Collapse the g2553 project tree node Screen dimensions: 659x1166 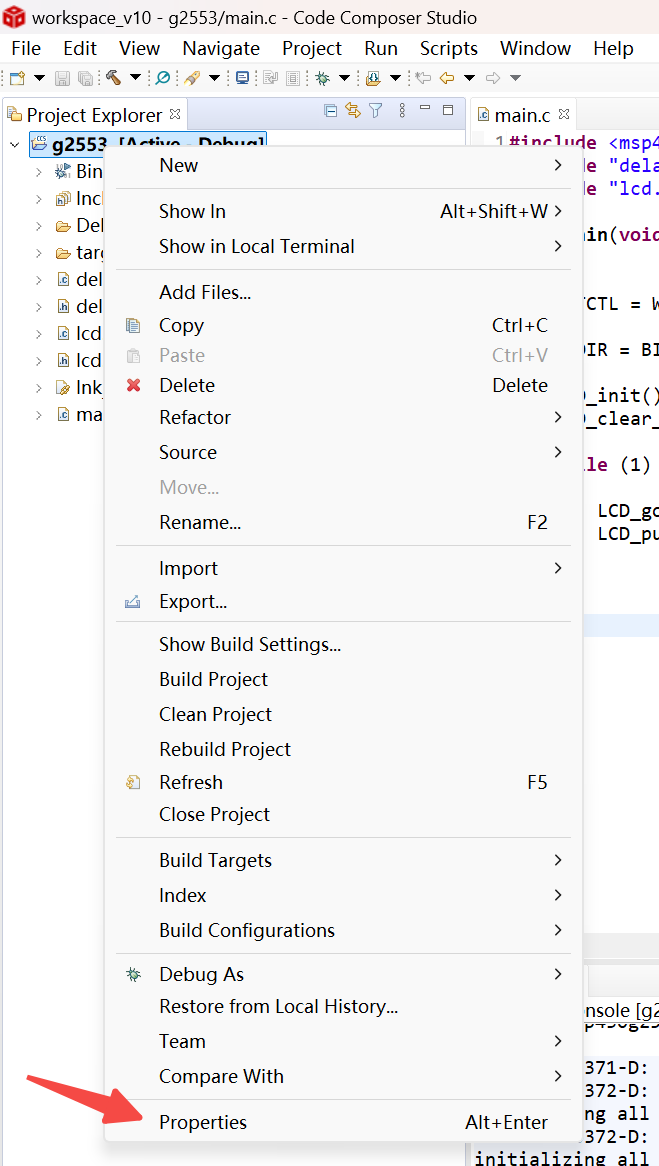(14, 144)
